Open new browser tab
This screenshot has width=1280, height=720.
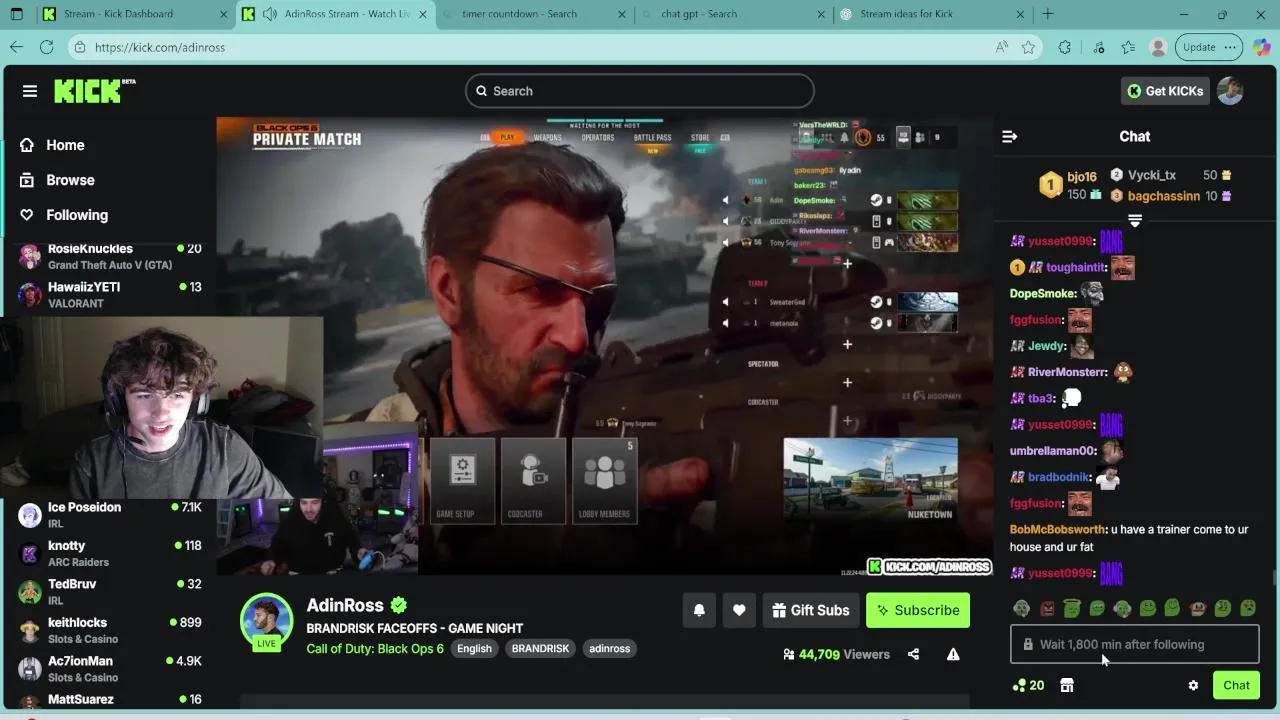pos(1047,14)
